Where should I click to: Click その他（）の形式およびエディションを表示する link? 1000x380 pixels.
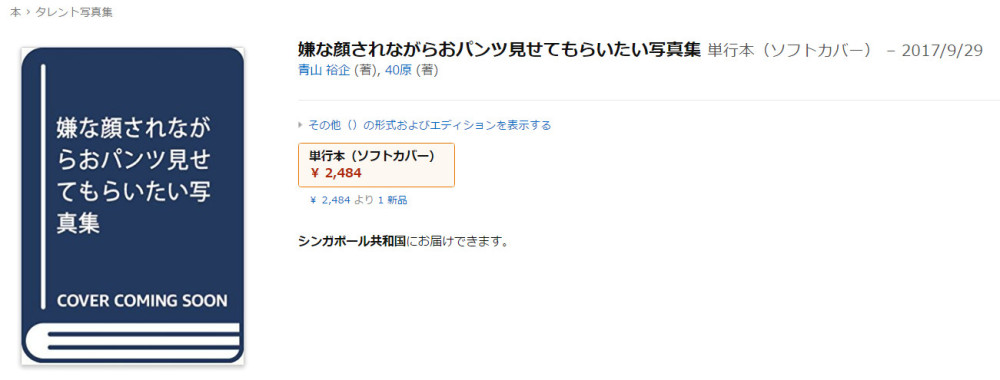[430, 125]
